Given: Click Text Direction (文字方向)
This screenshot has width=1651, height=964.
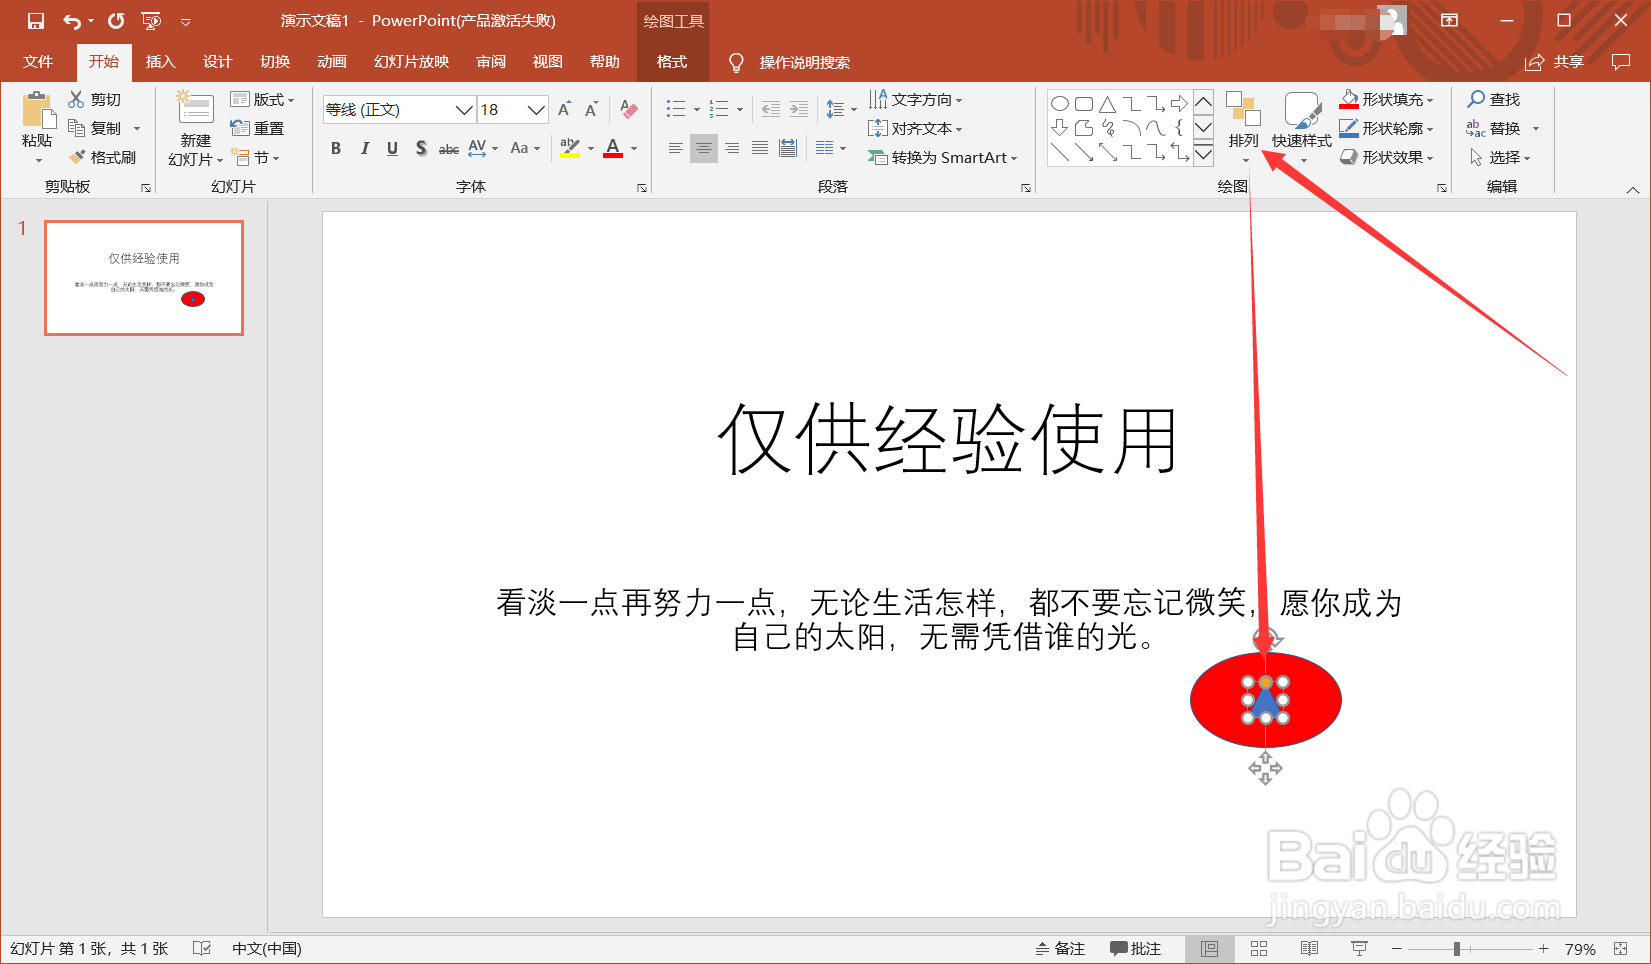Looking at the screenshot, I should tap(917, 99).
